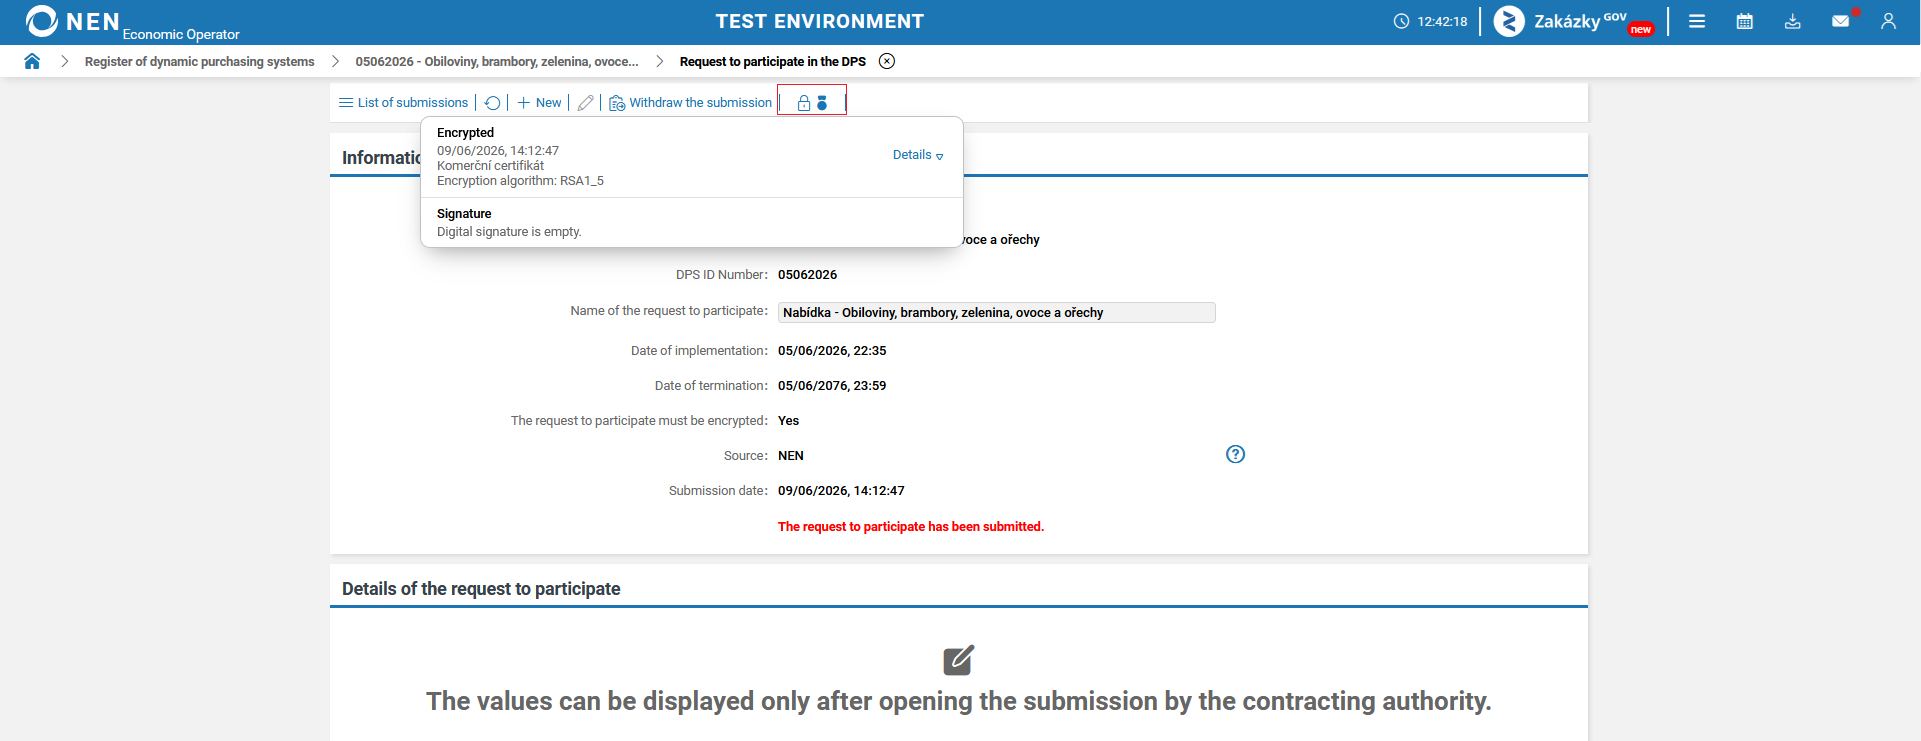Click the refresh icon in toolbar

(x=492, y=102)
